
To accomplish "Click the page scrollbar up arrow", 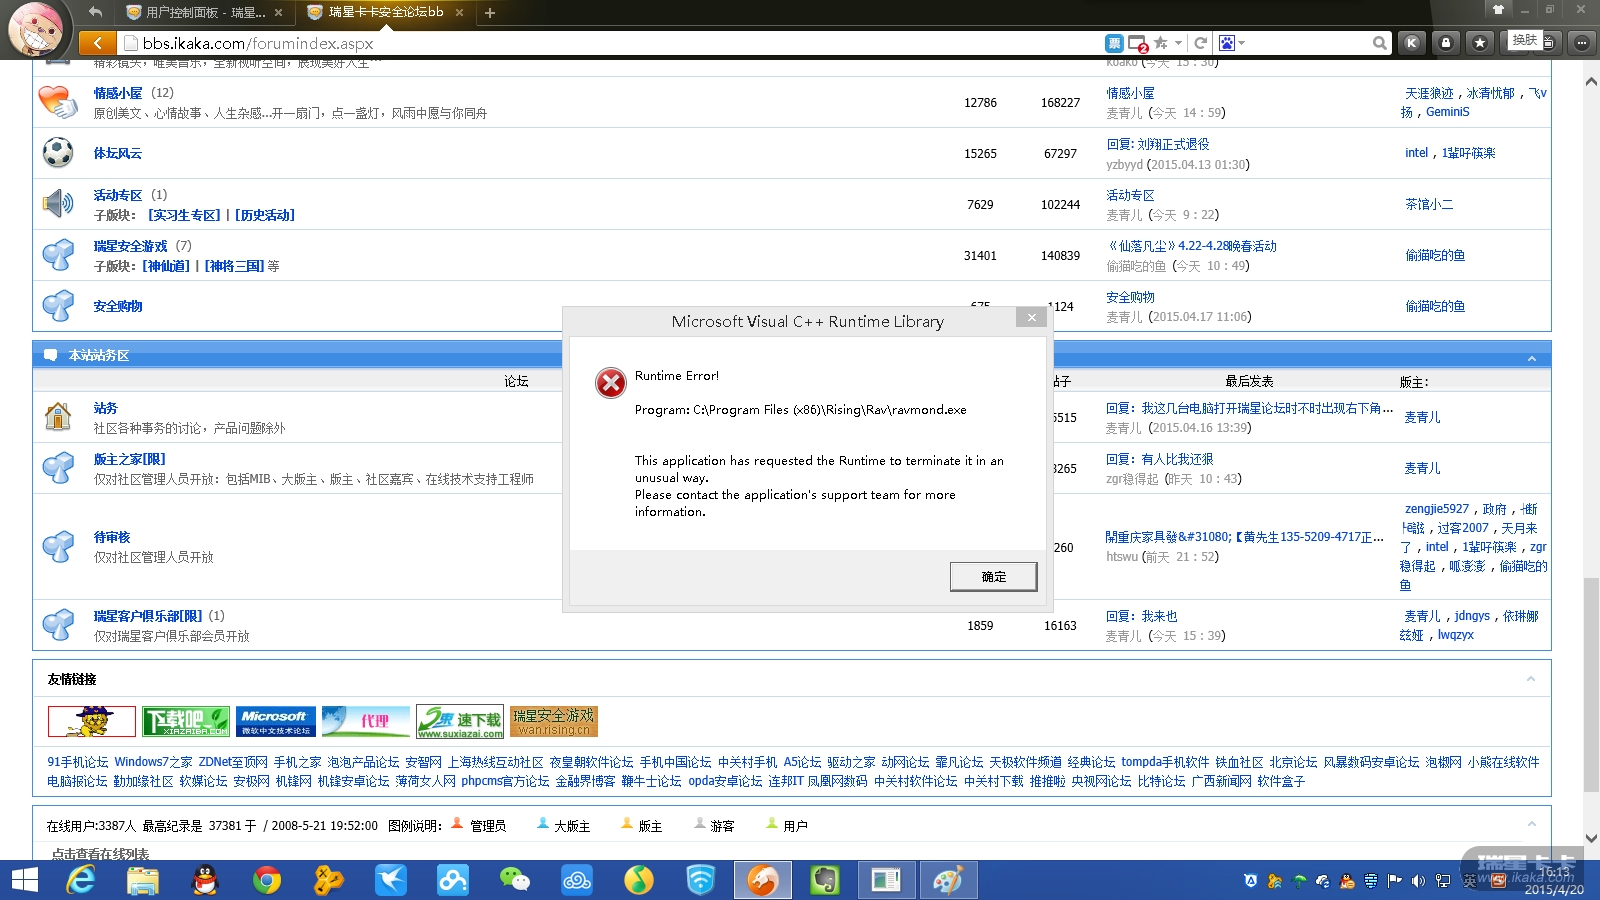I will coord(1591,82).
